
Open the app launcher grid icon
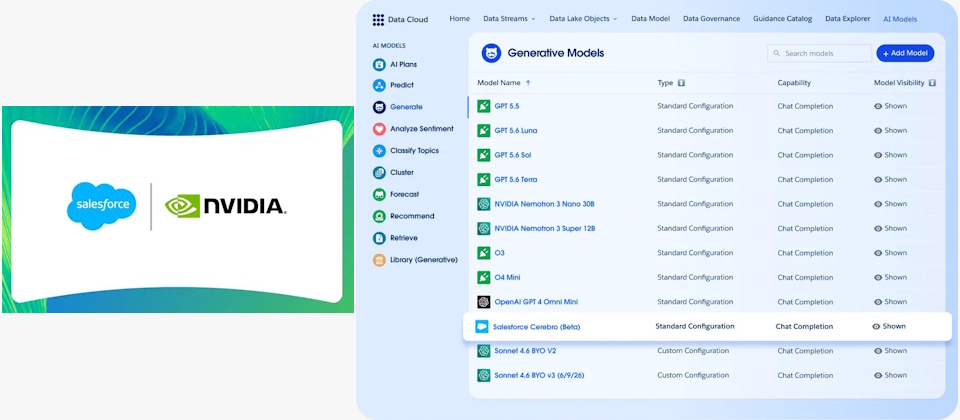click(x=378, y=20)
